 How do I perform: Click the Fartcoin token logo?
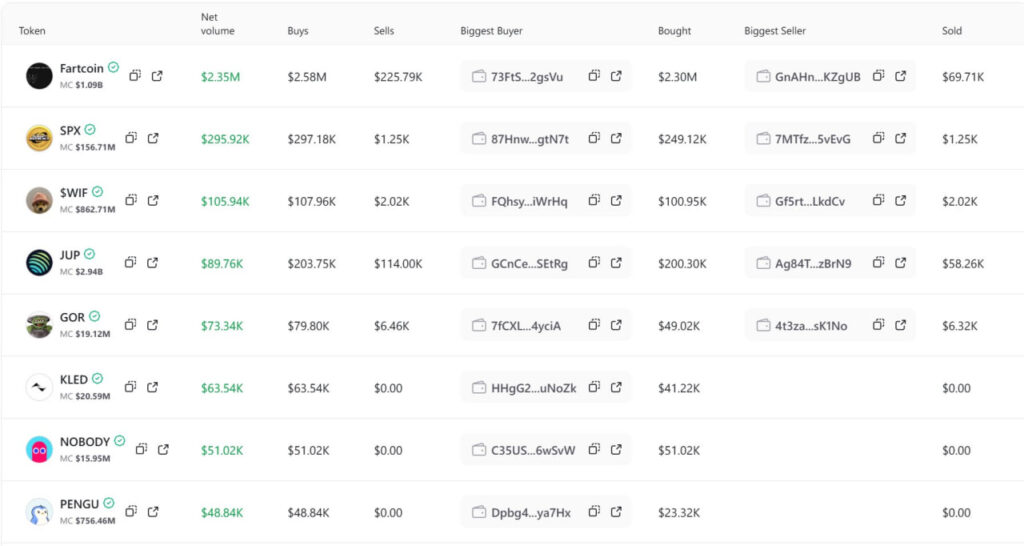click(x=39, y=76)
